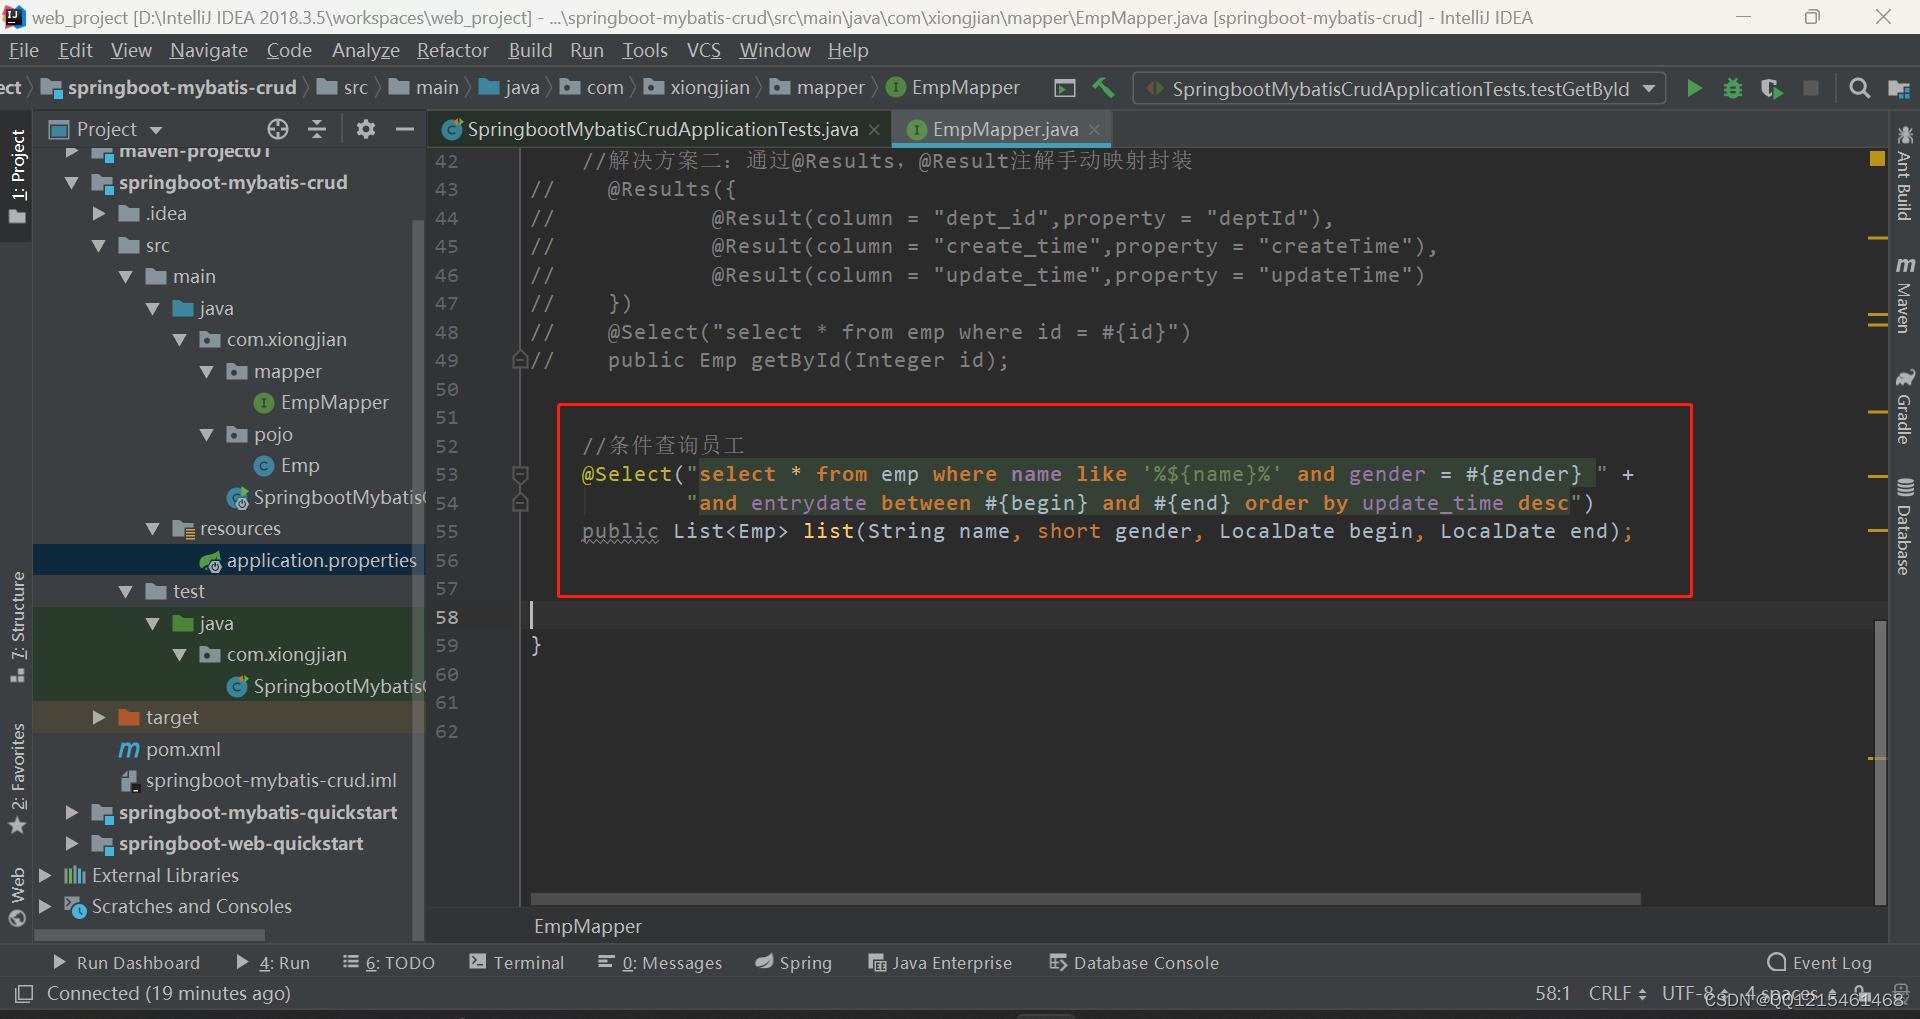Open Database Console panel
1920x1019 pixels.
coord(1134,962)
